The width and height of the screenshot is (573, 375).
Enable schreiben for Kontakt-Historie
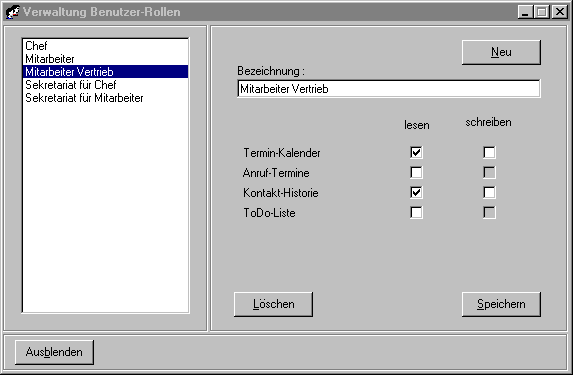pos(489,193)
